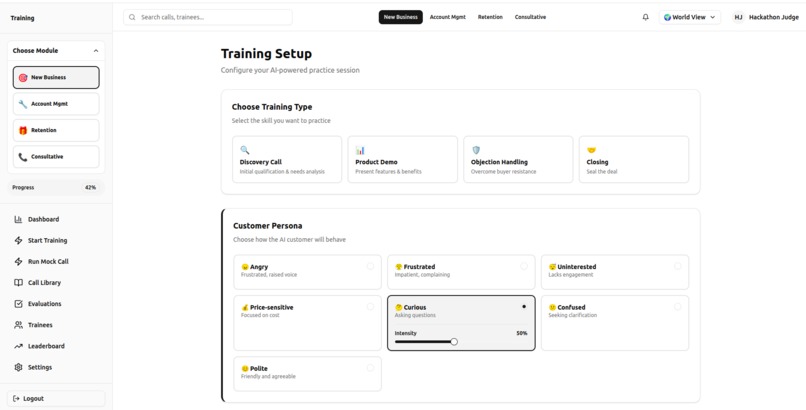Viewport: 806px width, 410px height.
Task: Click the Training Setup page heading
Action: click(266, 53)
